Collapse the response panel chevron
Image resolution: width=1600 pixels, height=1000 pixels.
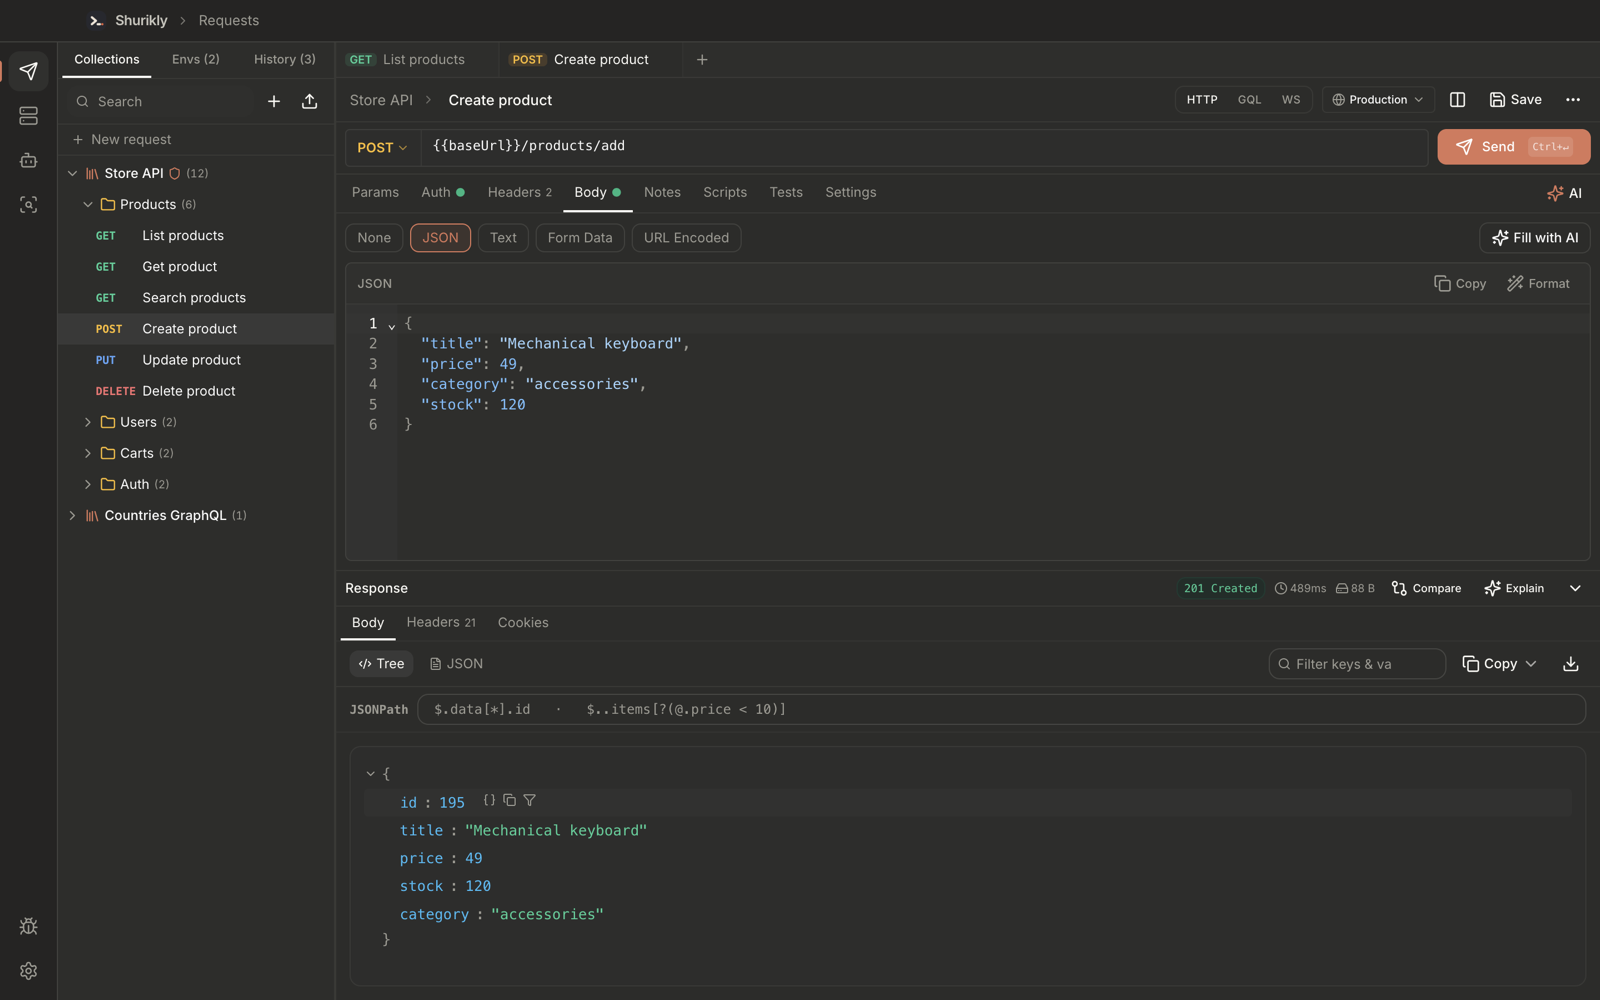tap(1575, 589)
